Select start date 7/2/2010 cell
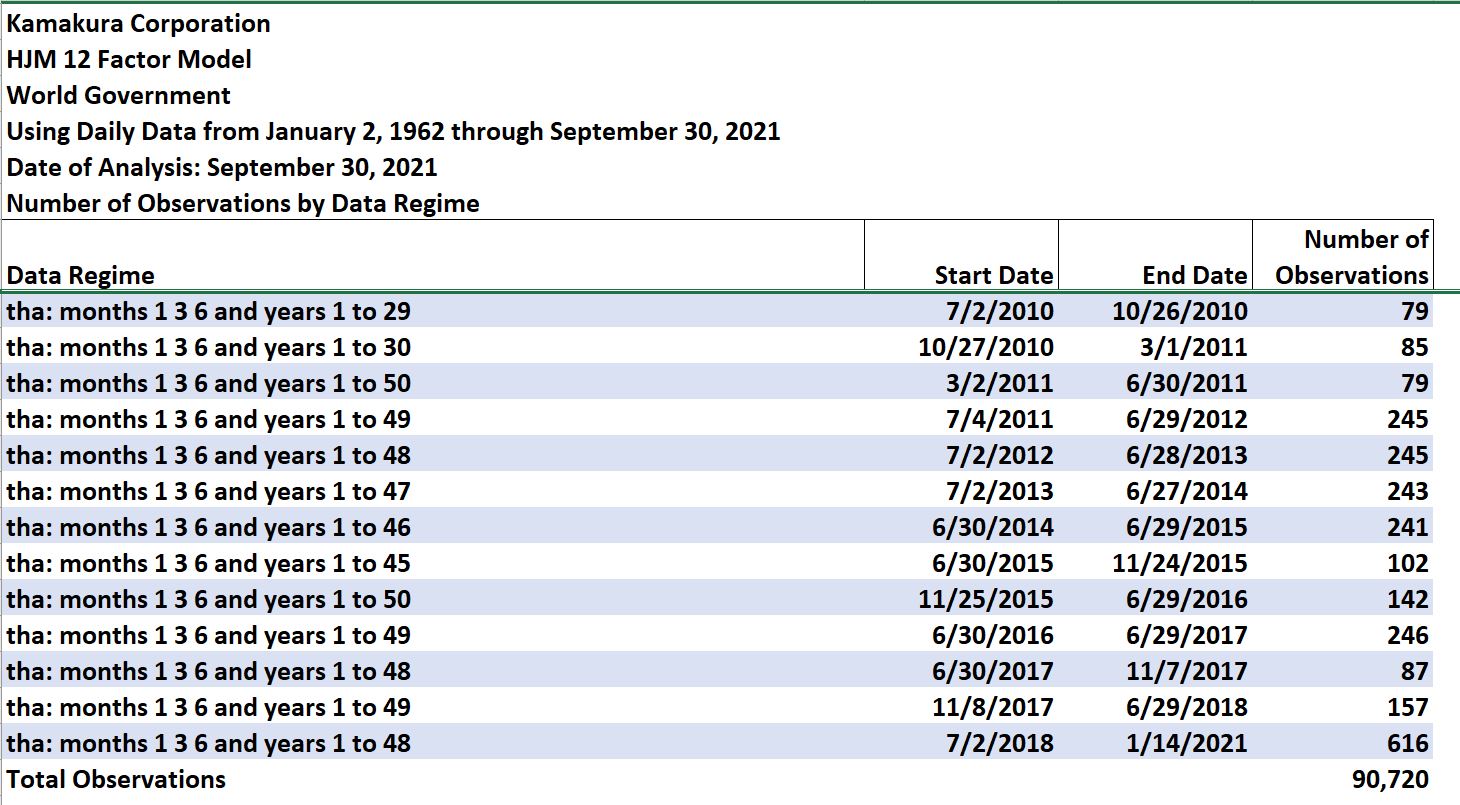The width and height of the screenshot is (1460, 805). 999,311
